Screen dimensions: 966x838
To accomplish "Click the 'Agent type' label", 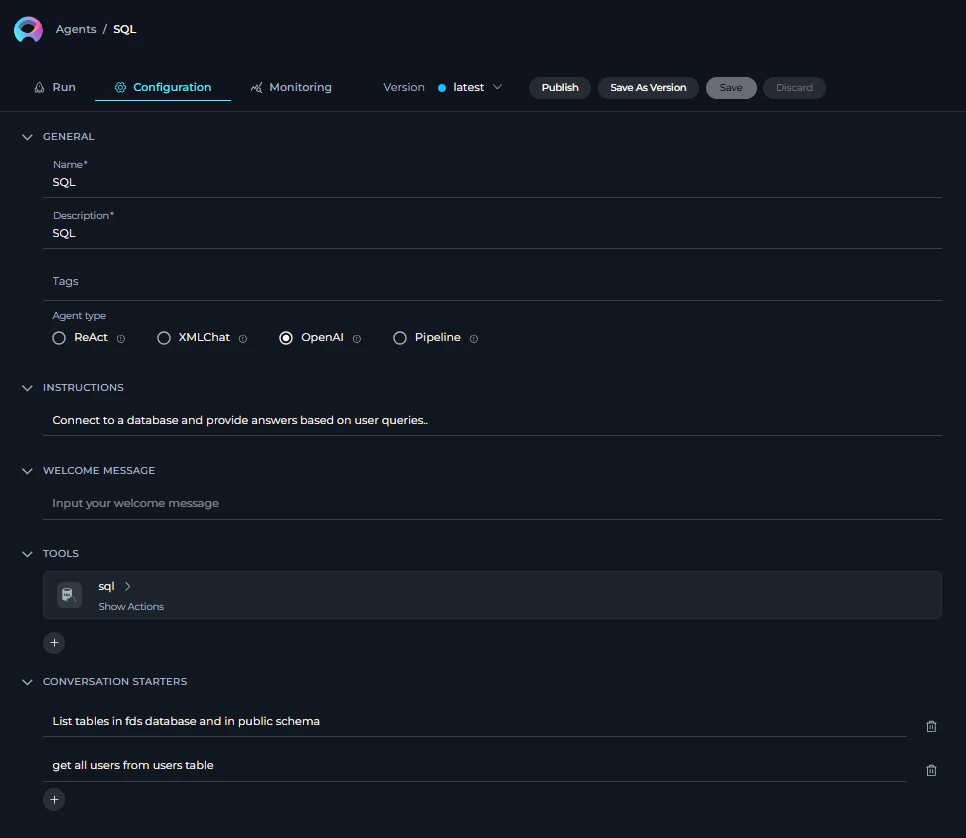I will pyautogui.click(x=79, y=315).
